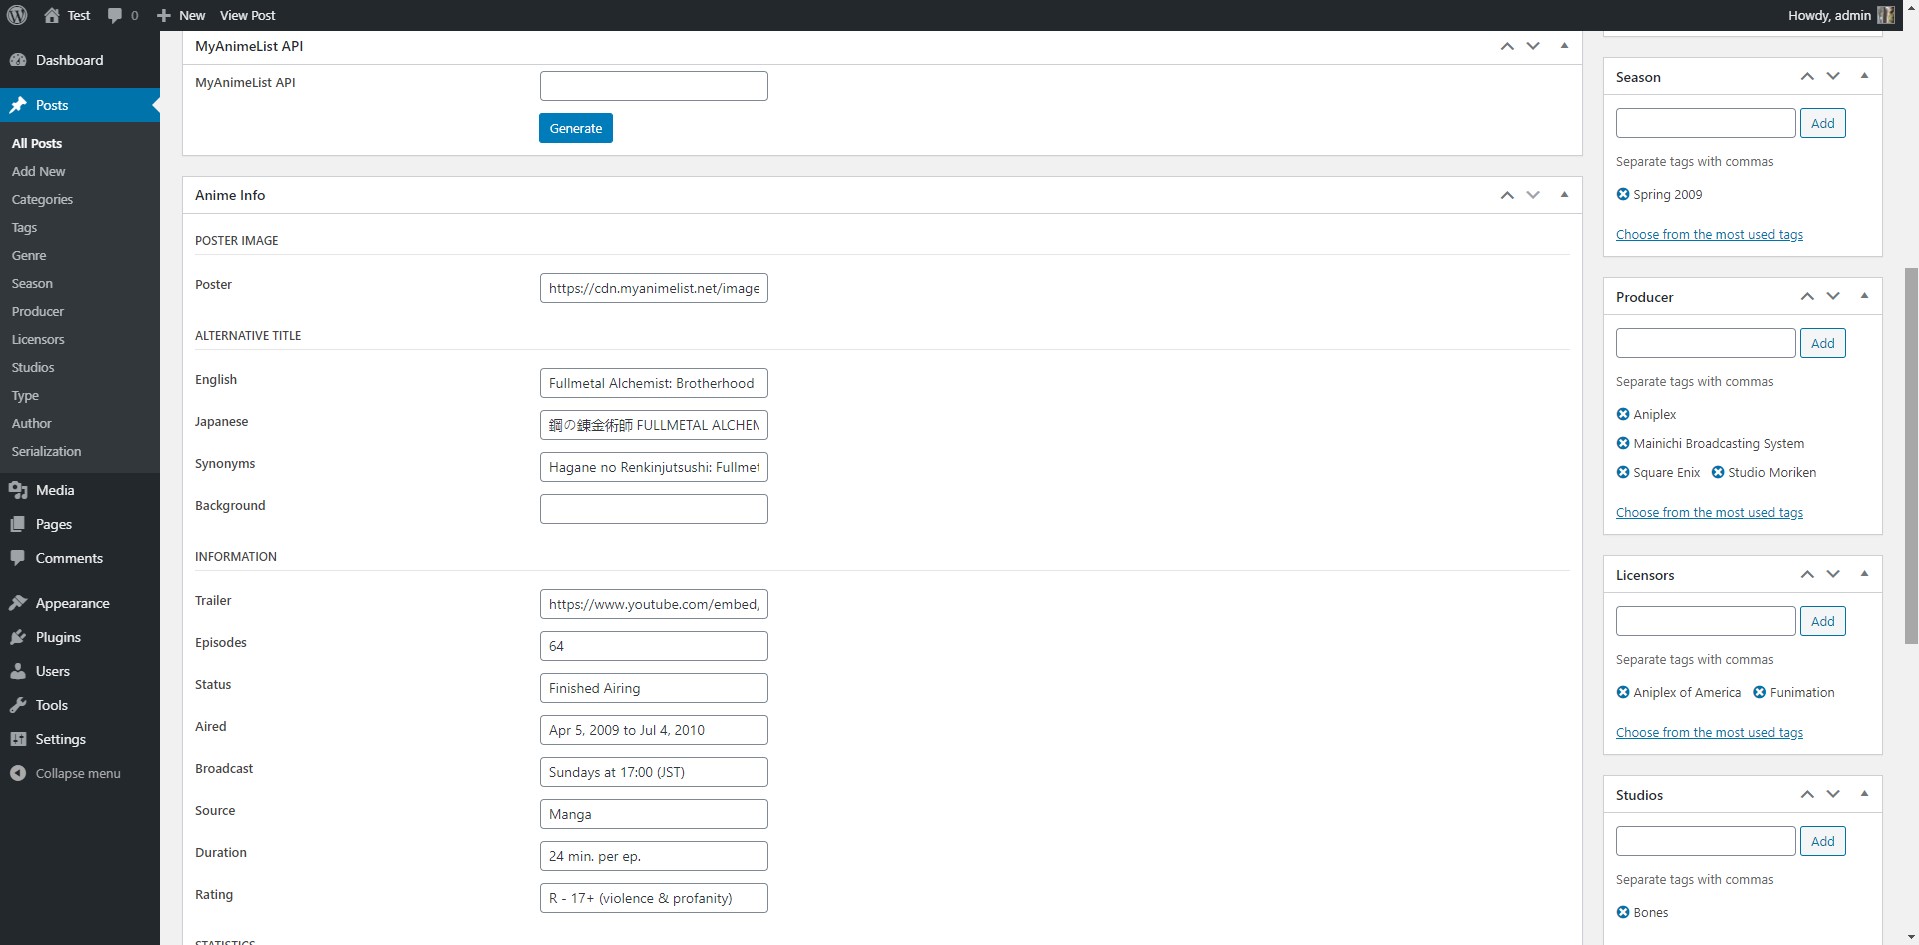
Task: Open the comments bubble in admin bar
Action: click(x=123, y=15)
